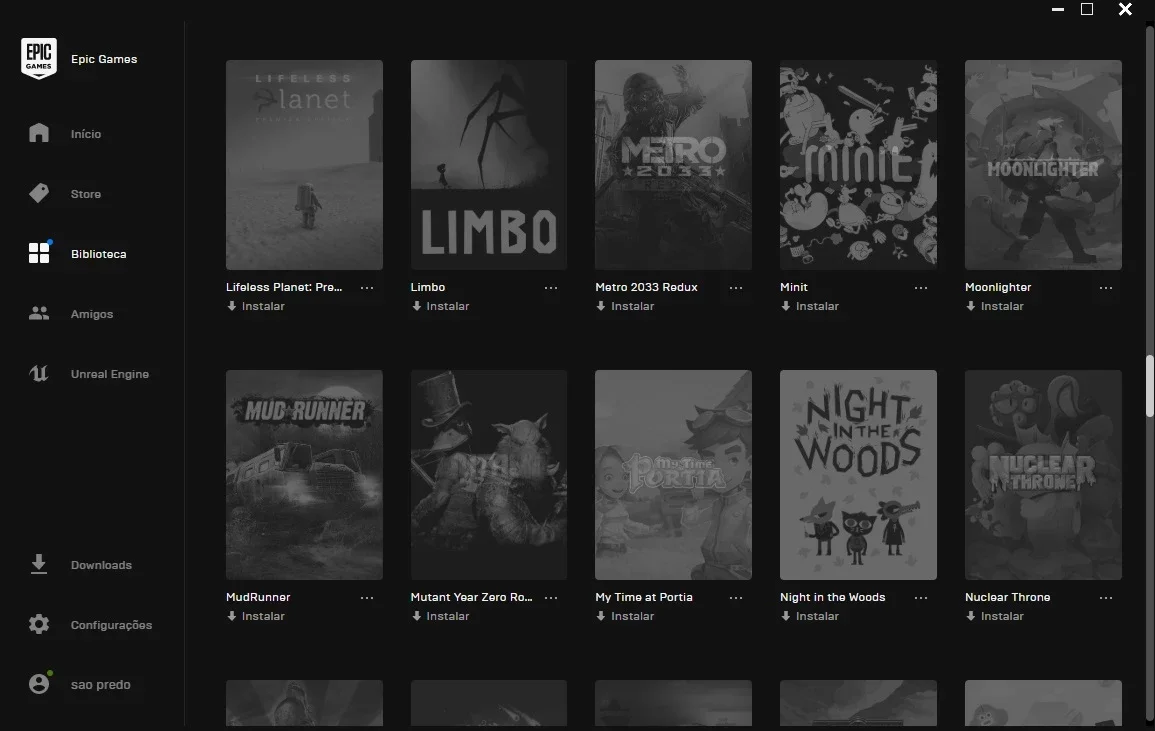
Task: View Downloads page
Action: click(101, 564)
